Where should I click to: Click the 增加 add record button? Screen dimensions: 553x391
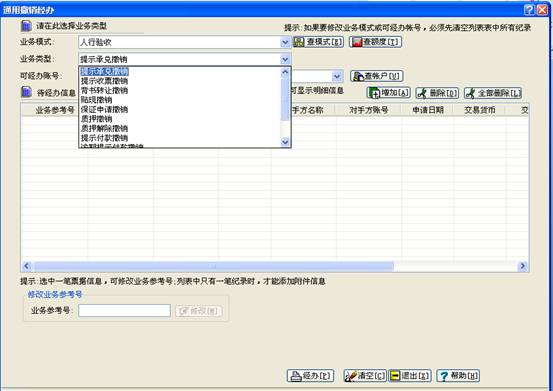click(x=389, y=93)
